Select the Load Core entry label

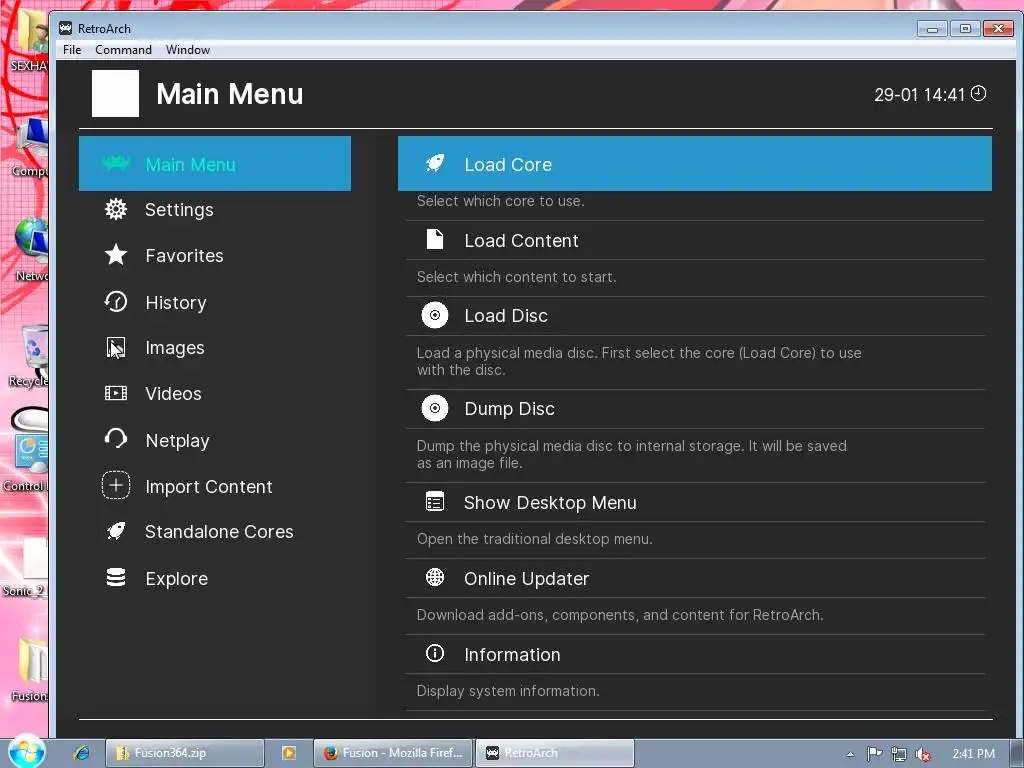tap(508, 165)
